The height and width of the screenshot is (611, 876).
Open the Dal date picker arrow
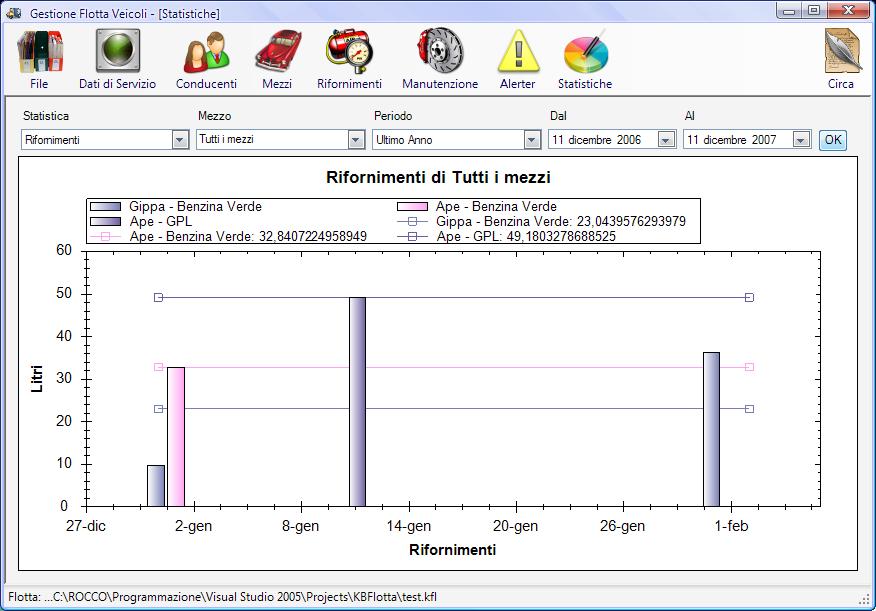[666, 140]
